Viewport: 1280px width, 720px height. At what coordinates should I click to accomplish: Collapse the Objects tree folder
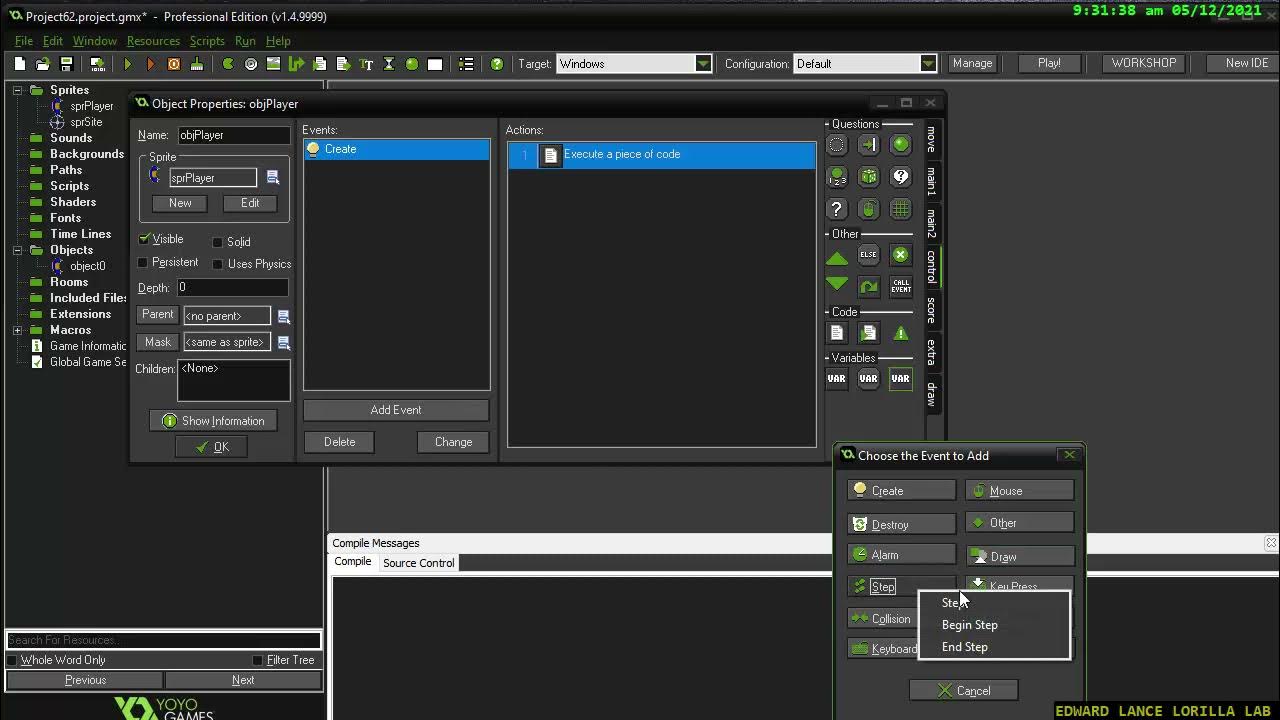[x=18, y=250]
